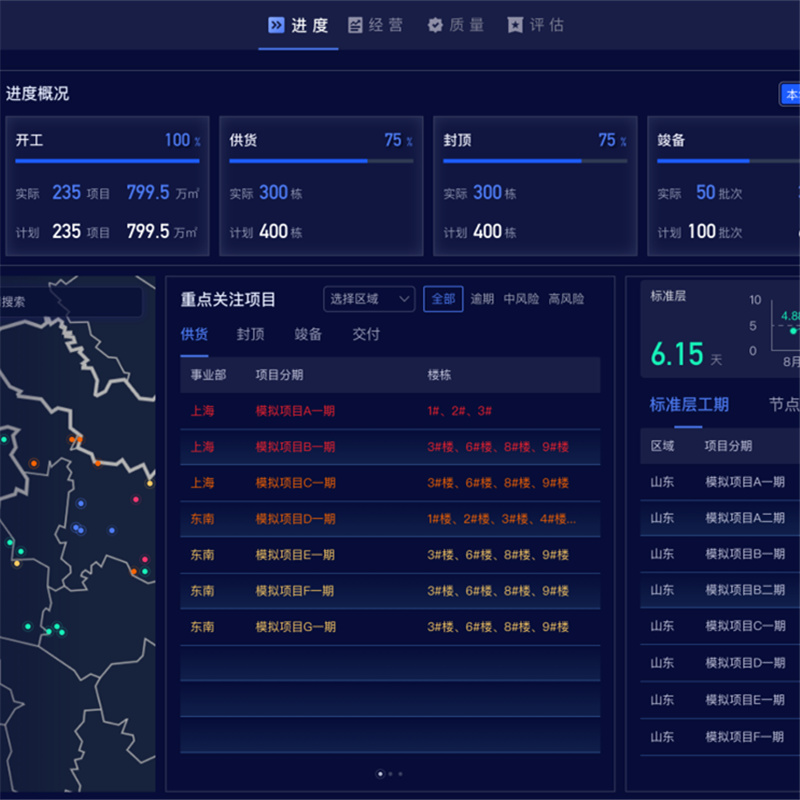Filter projects by 逾期

pos(482,299)
